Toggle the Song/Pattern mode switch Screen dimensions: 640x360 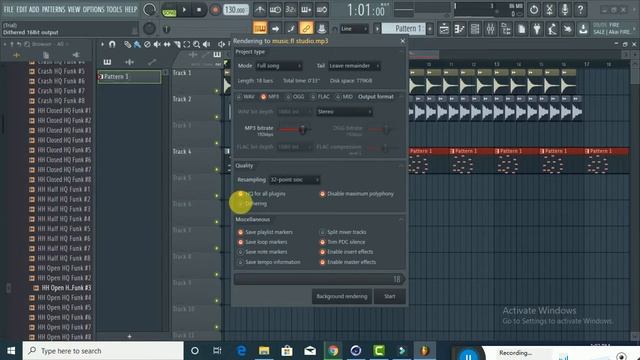tap(169, 11)
